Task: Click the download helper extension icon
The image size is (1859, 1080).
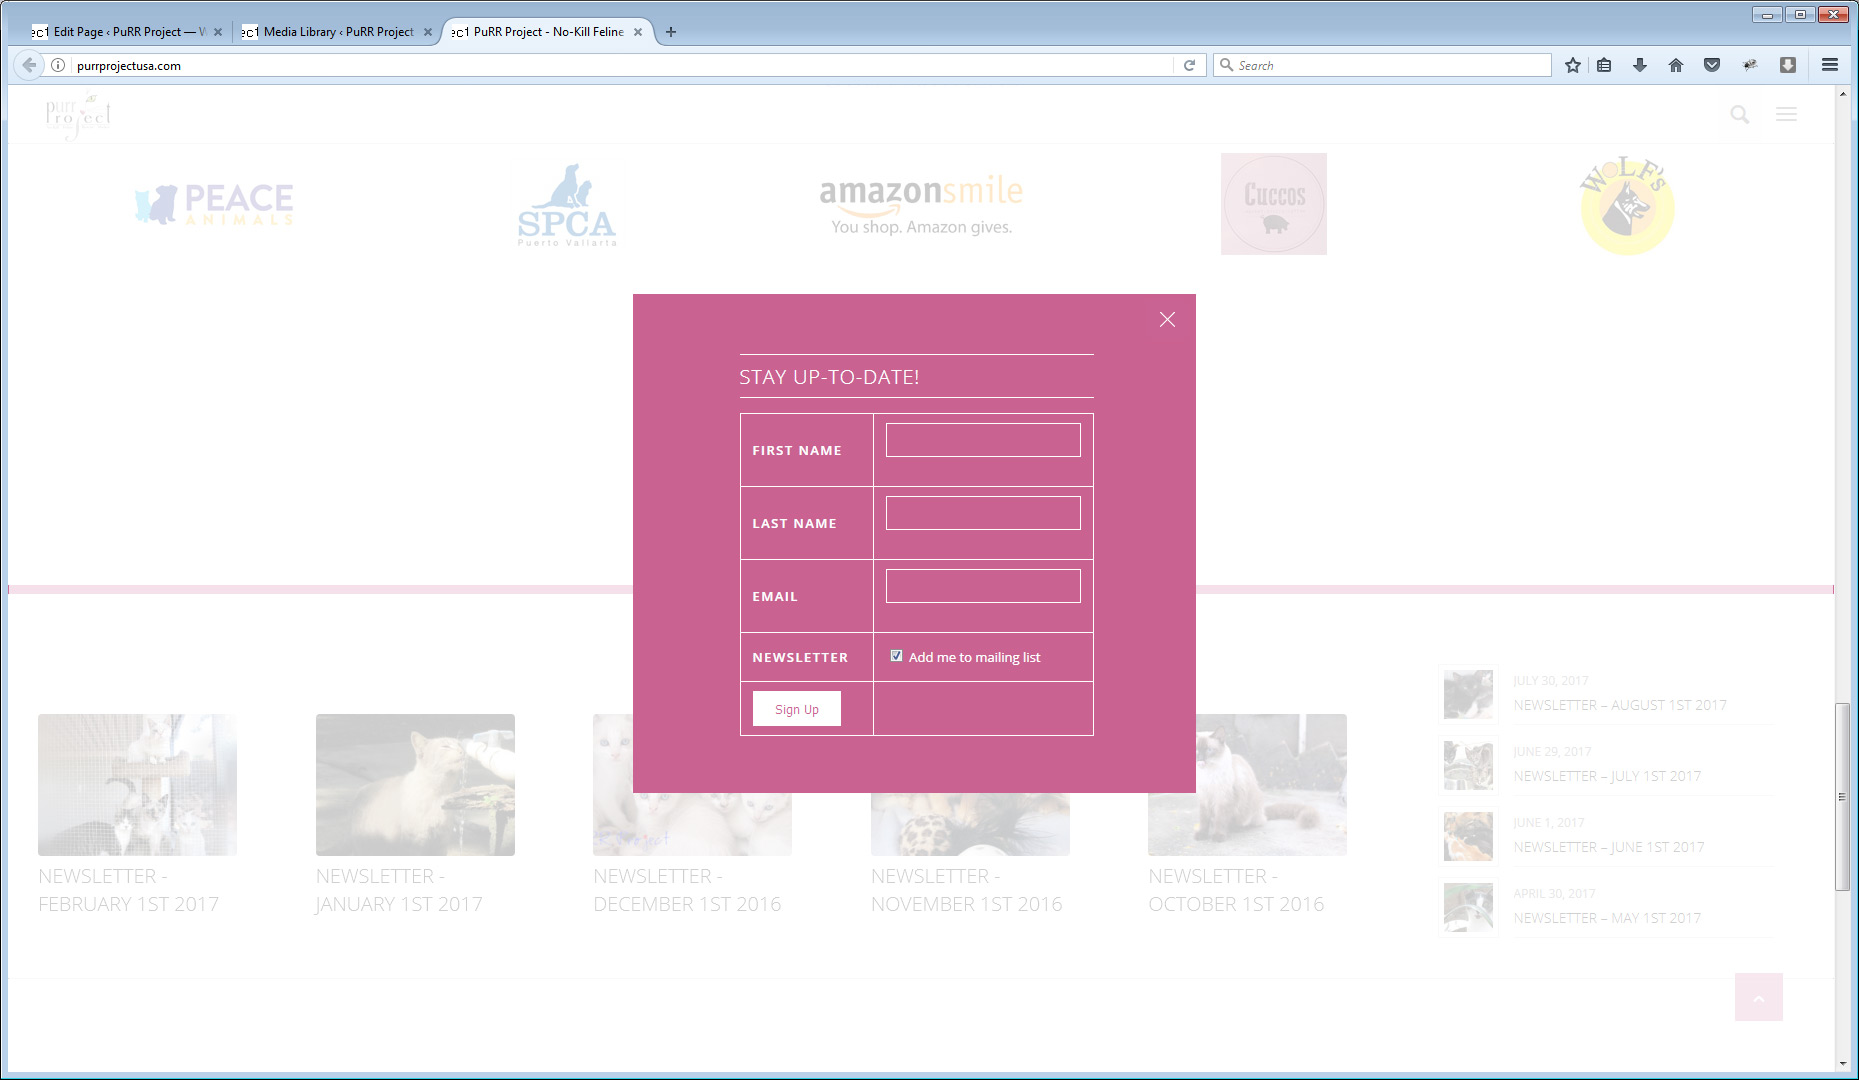Action: pos(1788,65)
